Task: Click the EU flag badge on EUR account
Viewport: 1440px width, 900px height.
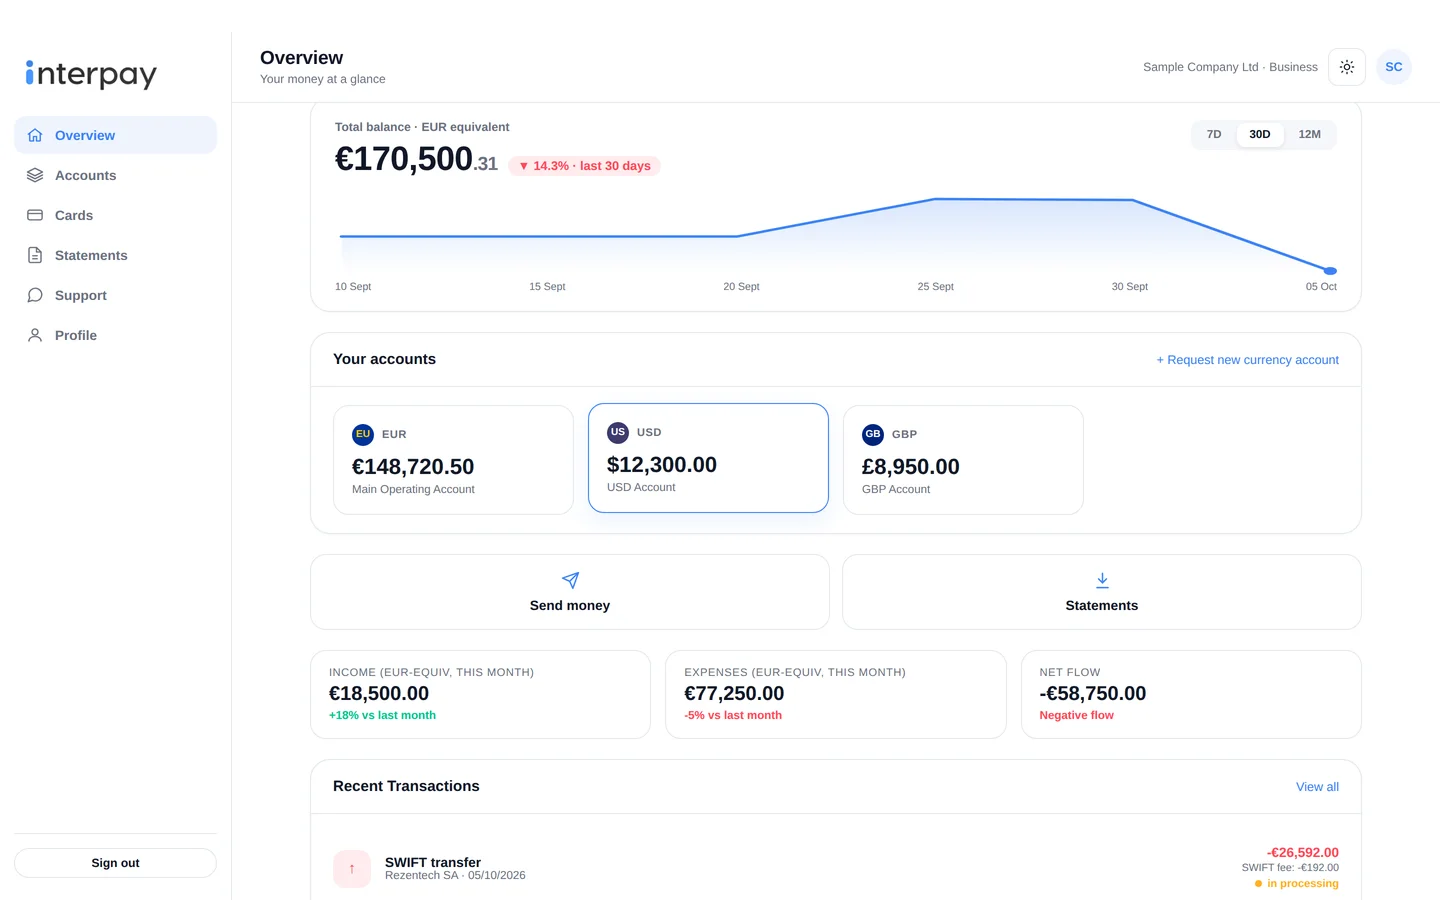Action: 363,434
